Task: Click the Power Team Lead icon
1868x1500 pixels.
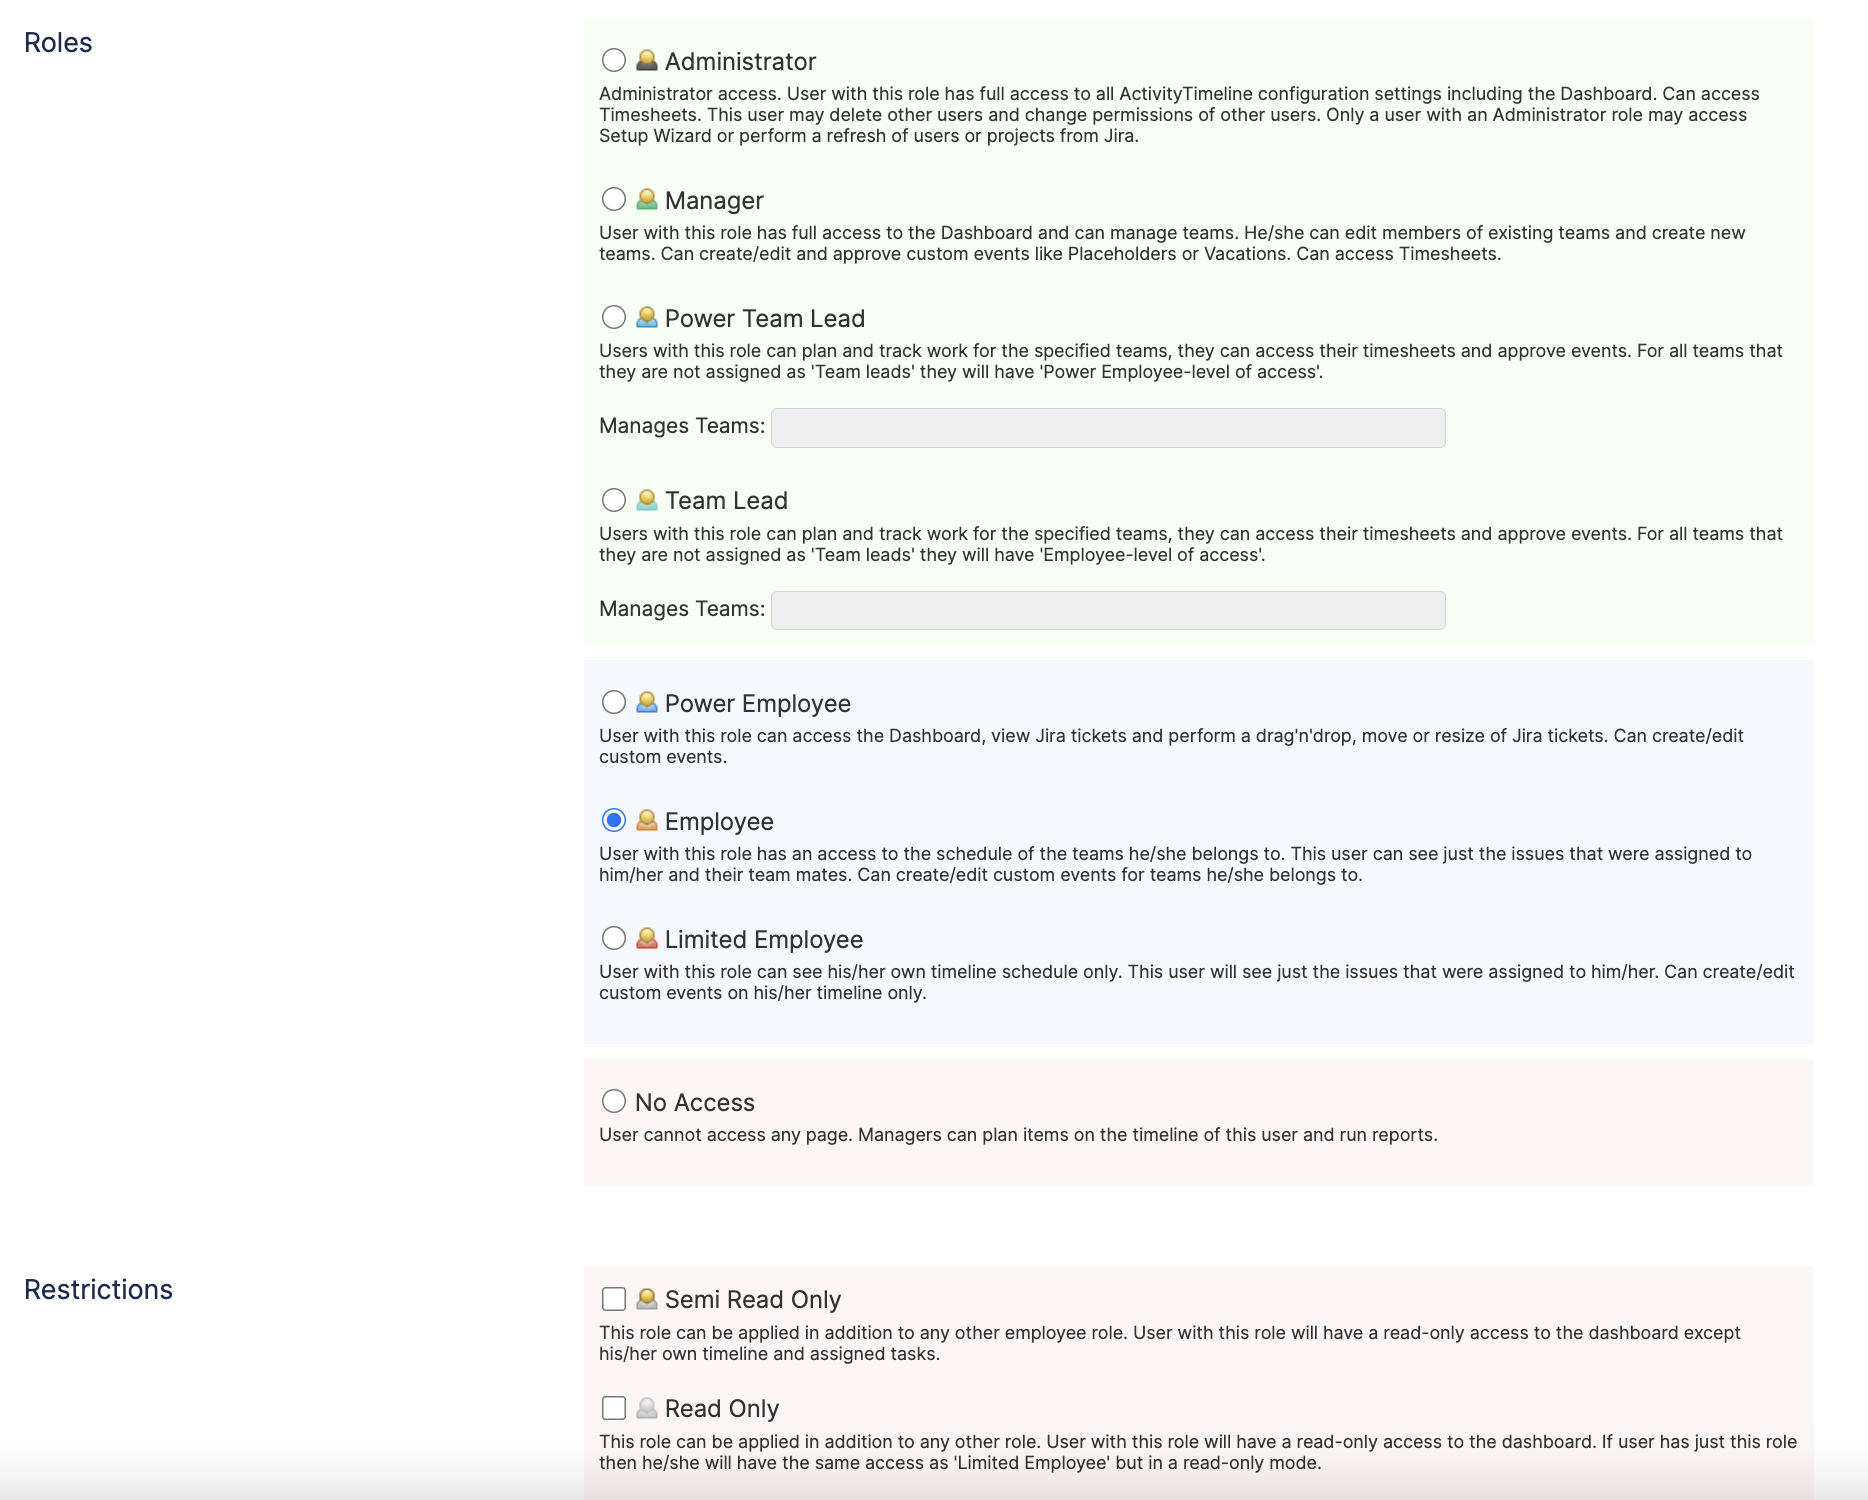Action: click(x=647, y=318)
